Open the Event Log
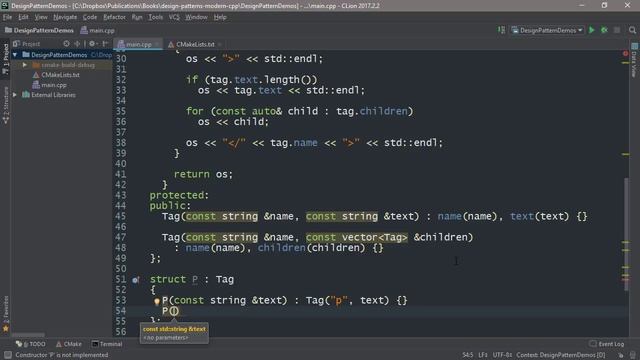This screenshot has width=640, height=360. pyautogui.click(x=607, y=344)
